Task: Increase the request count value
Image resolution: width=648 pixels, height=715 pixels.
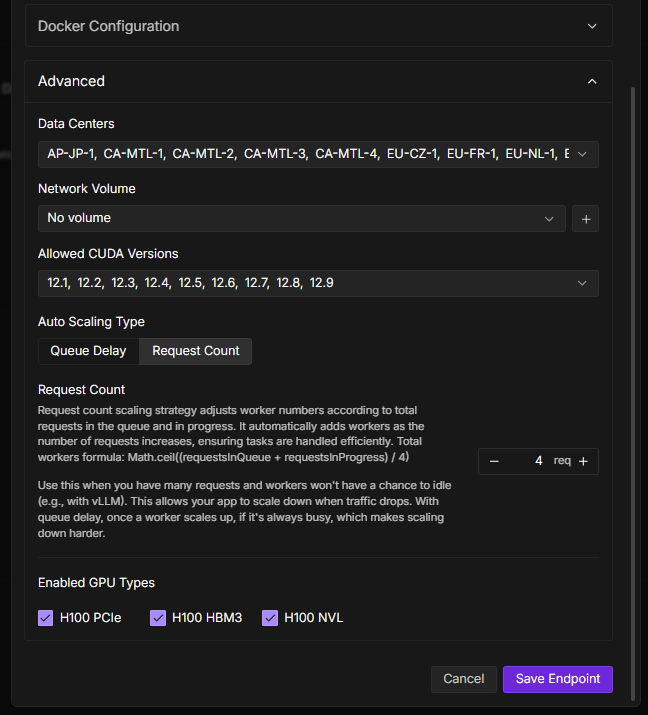Action: [583, 461]
